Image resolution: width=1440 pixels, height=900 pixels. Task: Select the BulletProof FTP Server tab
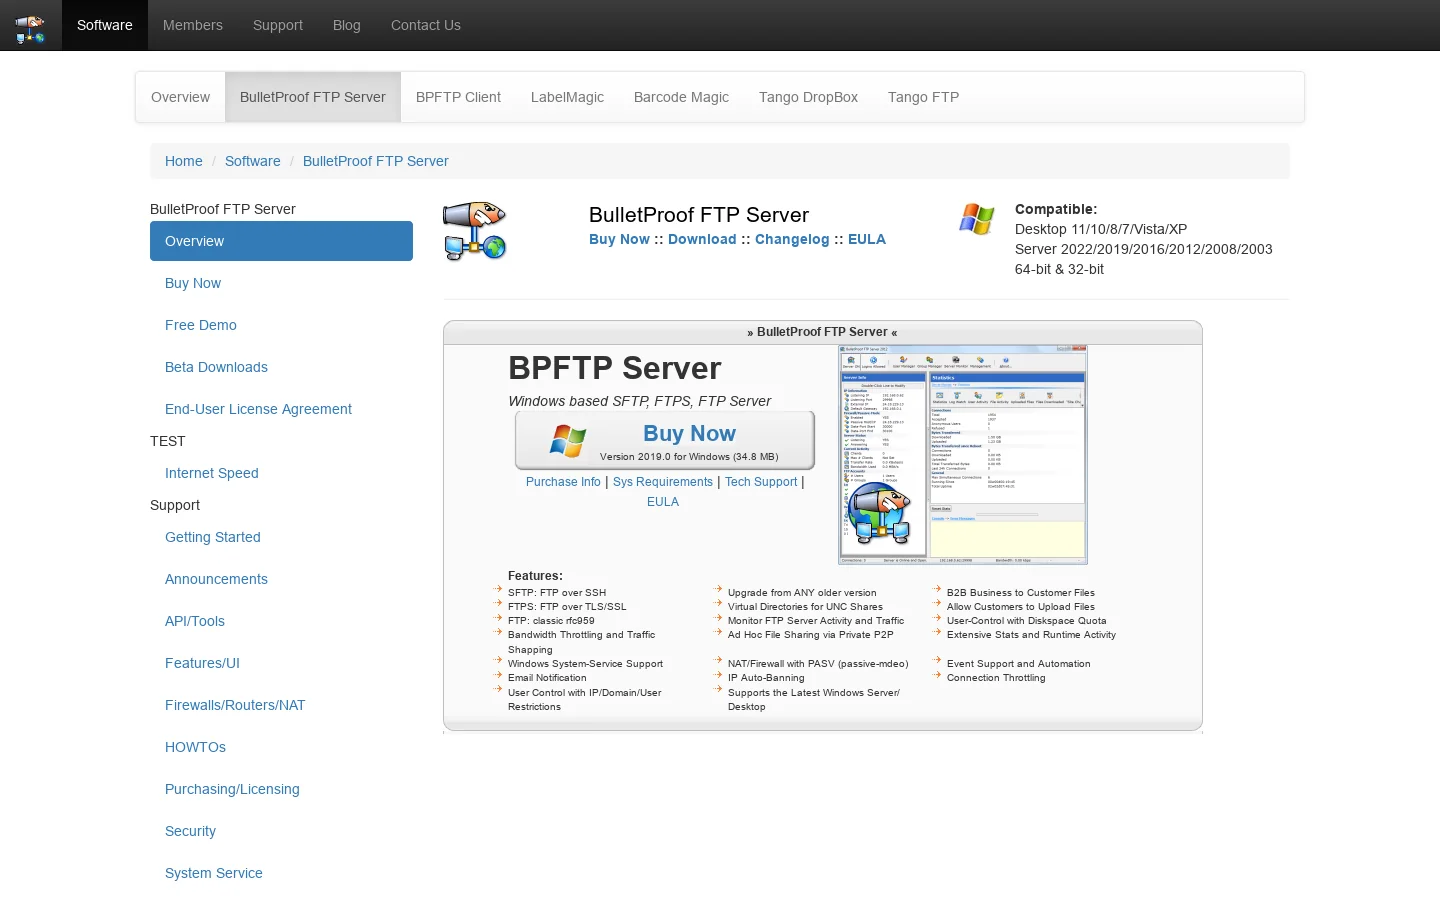(313, 97)
